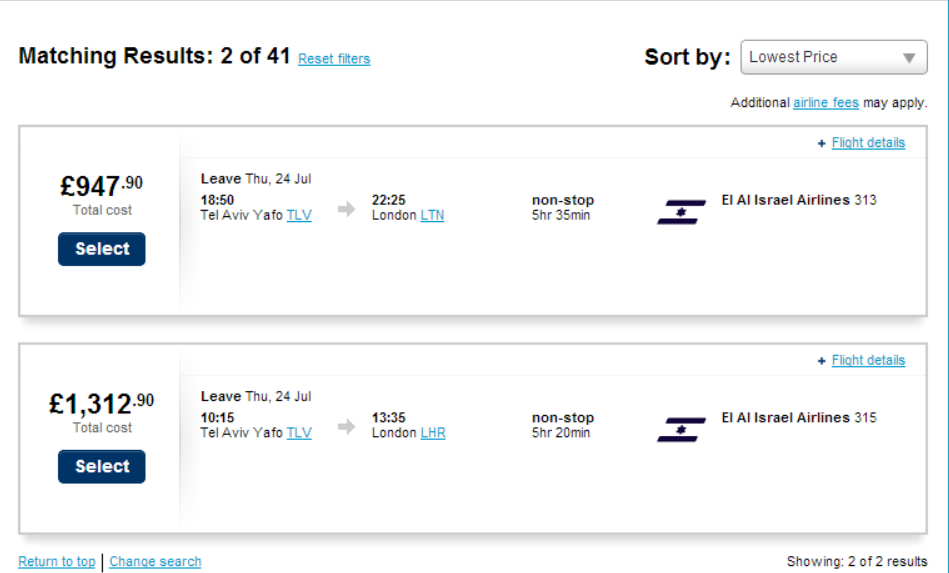Select the £1,312.90 flight

pos(102,467)
